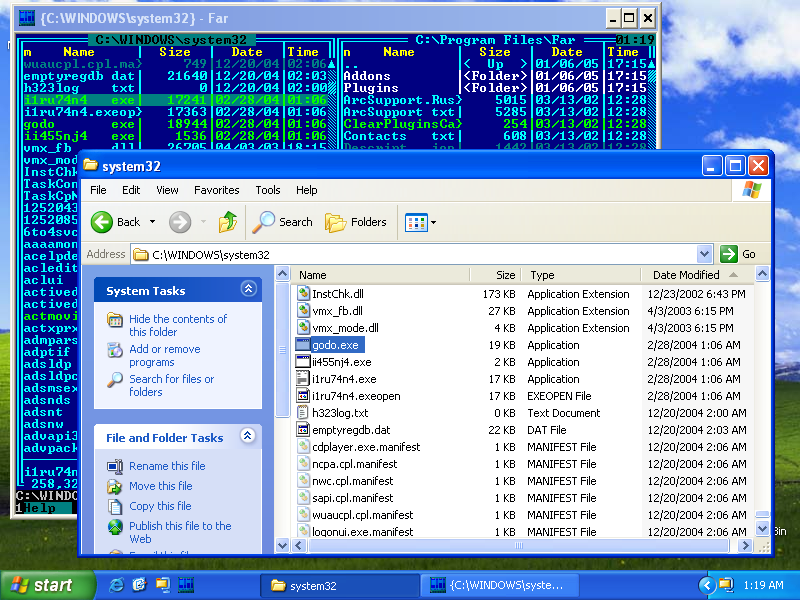Viewport: 800px width, 600px height.
Task: Click the task pane vertical scrollbar thumb
Action: pos(282,350)
